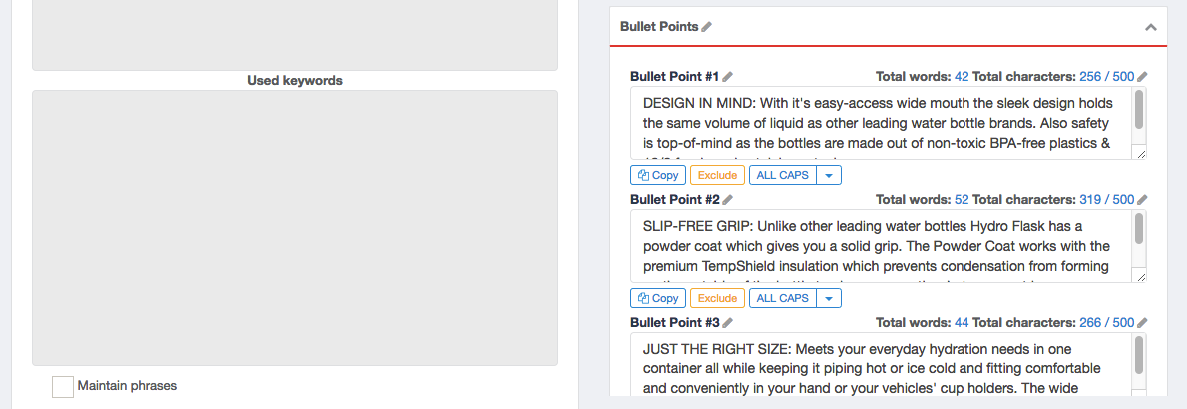Collapse the Bullet Points panel chevron
This screenshot has height=409, width=1187.
pos(1151,27)
